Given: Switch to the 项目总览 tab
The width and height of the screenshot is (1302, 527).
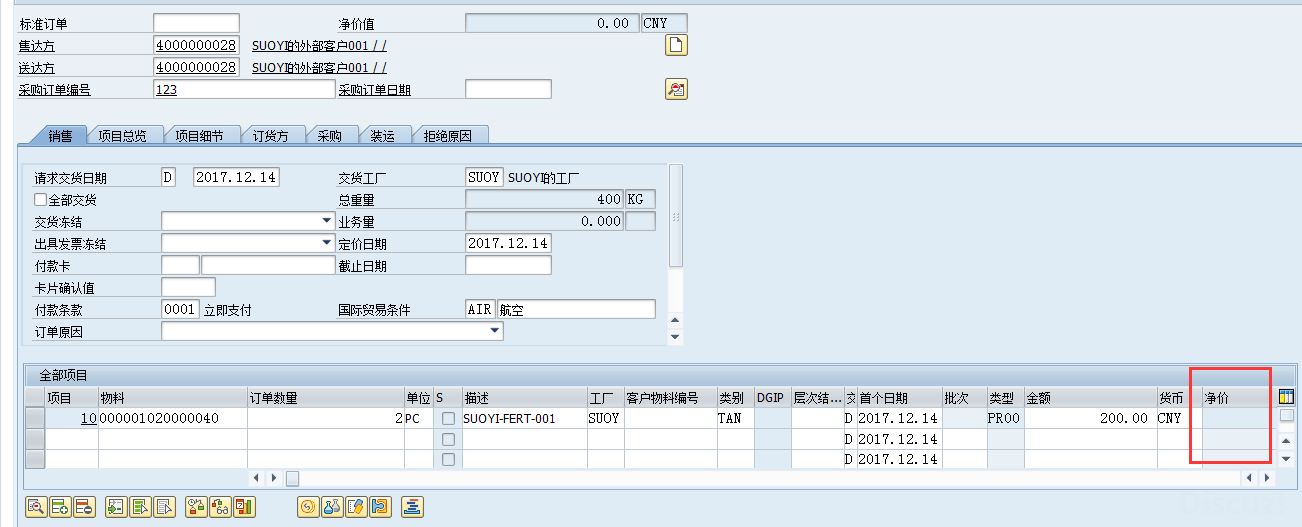Looking at the screenshot, I should pyautogui.click(x=123, y=136).
